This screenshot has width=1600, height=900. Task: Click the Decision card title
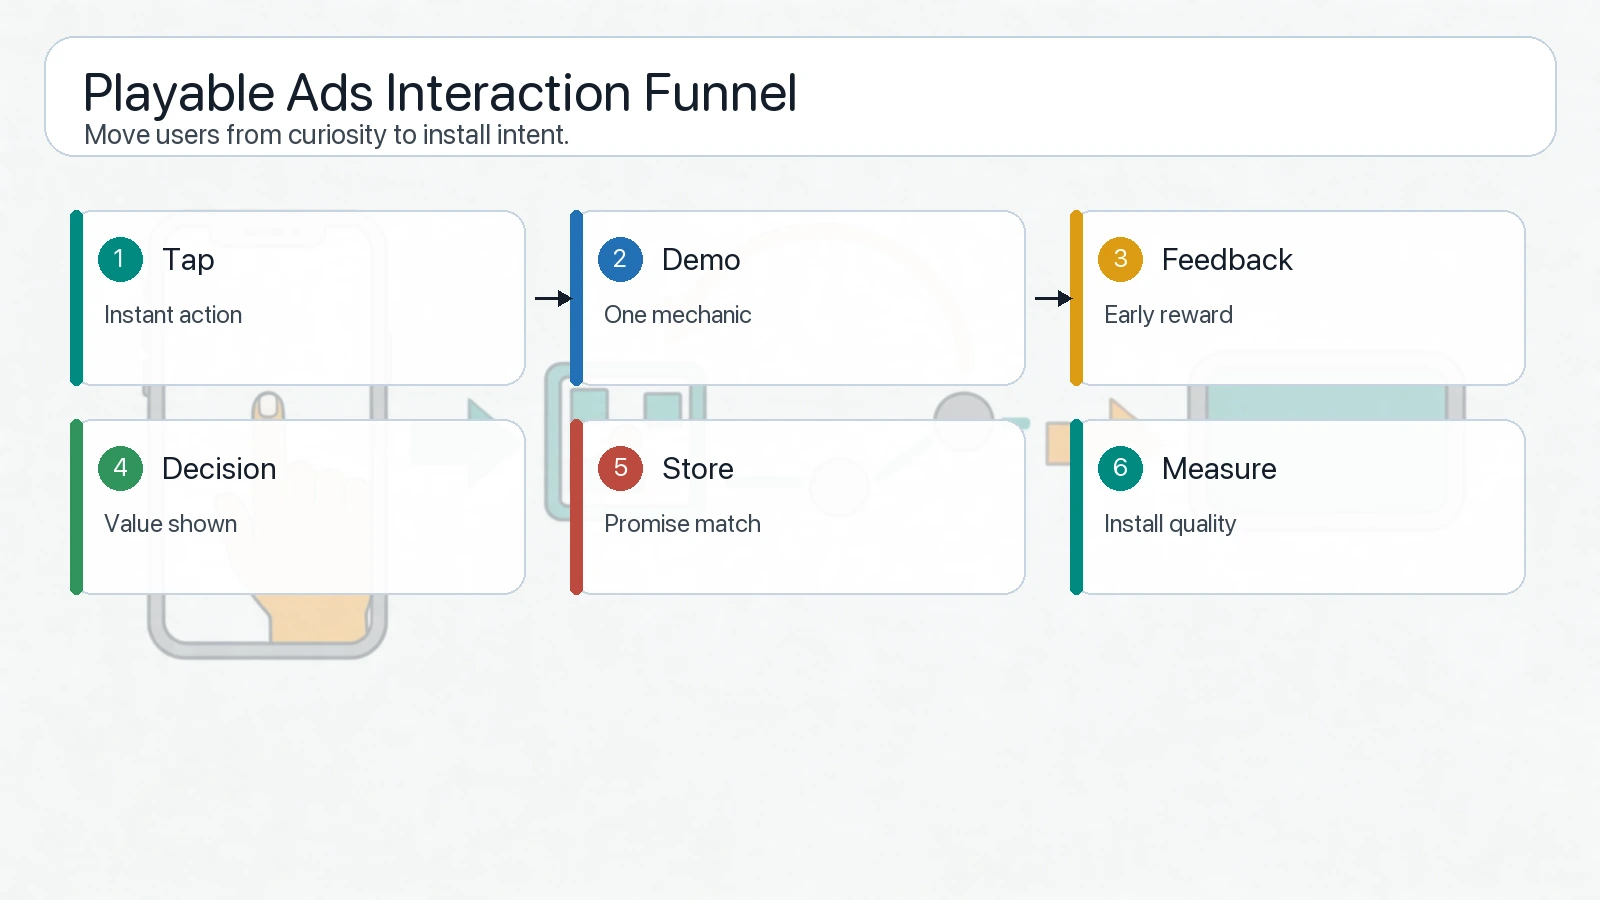click(x=219, y=469)
